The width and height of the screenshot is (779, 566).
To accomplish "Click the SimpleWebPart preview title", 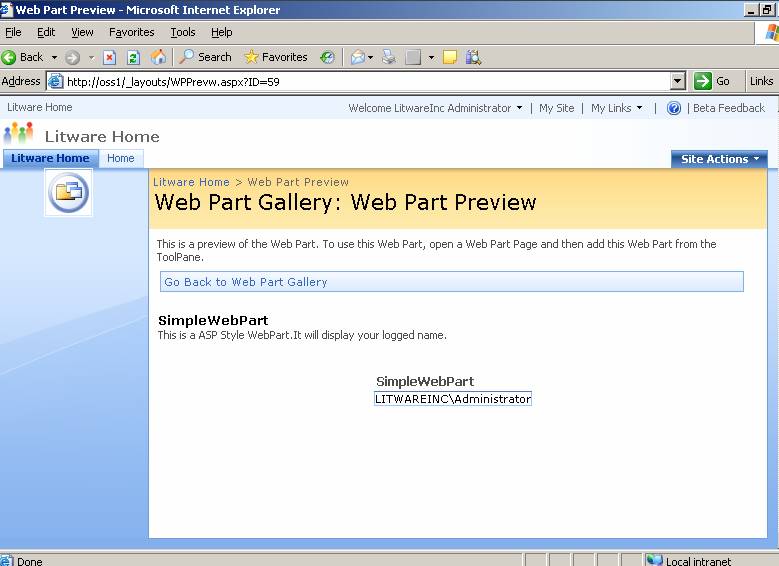I will [x=425, y=381].
